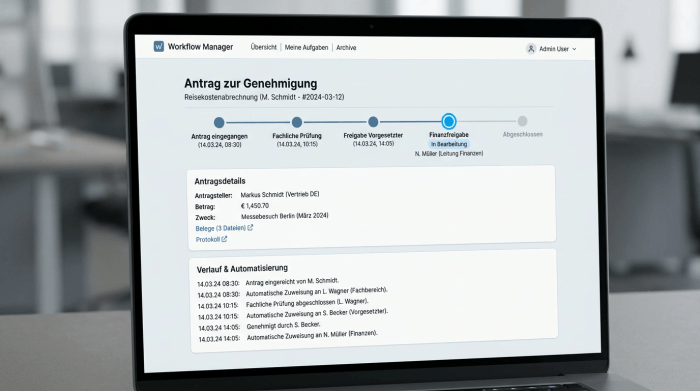The width and height of the screenshot is (700, 391).
Task: Click the Workflow Manager title text
Action: point(200,47)
